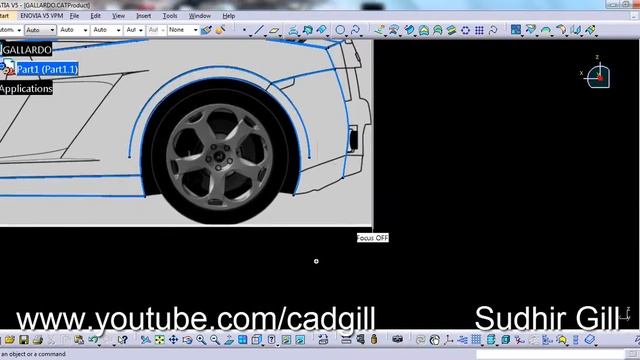Select the Line tool in the toolbar
Screen dimensions: 640x360
pos(259,30)
